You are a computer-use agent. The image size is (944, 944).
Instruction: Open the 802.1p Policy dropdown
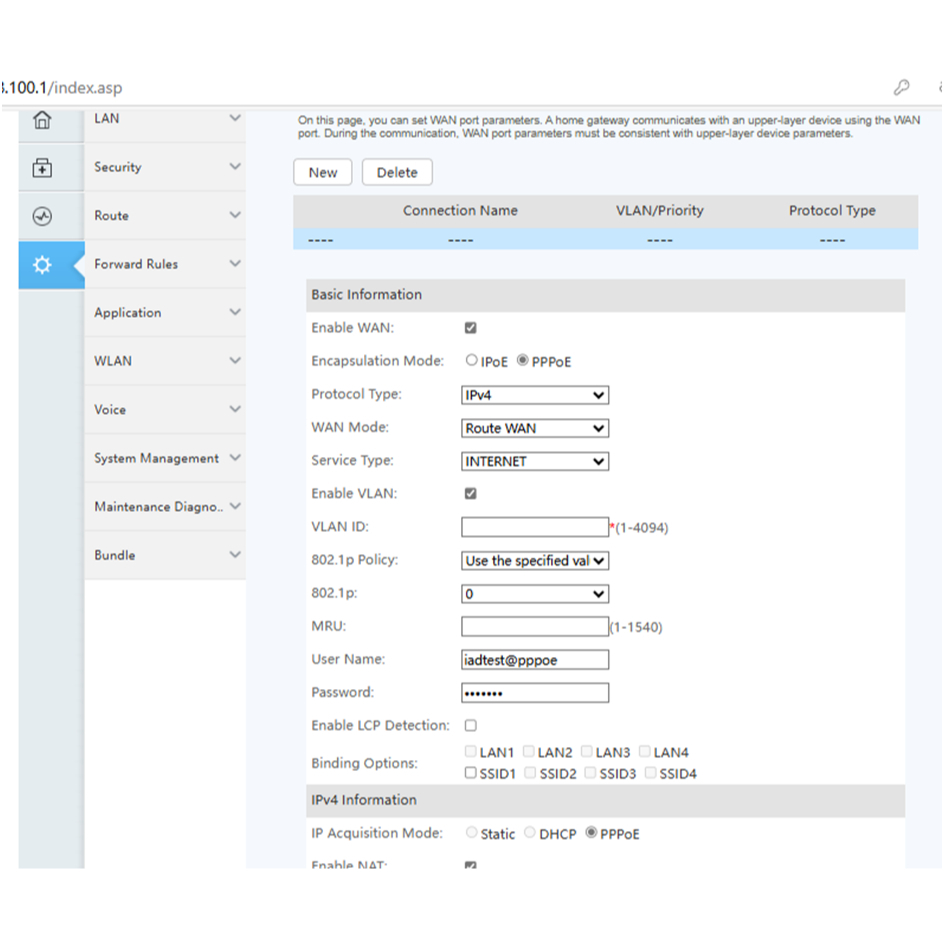(535, 561)
